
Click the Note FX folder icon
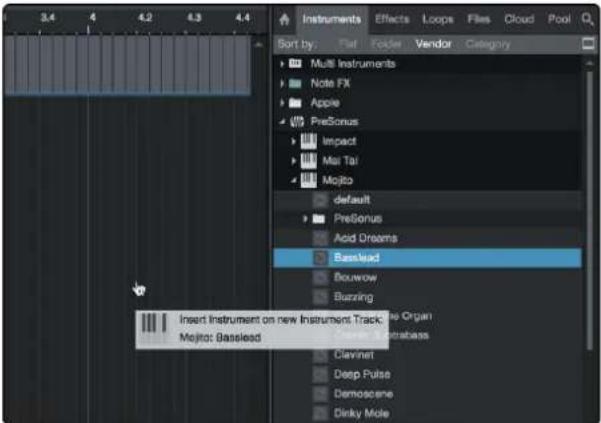[295, 83]
